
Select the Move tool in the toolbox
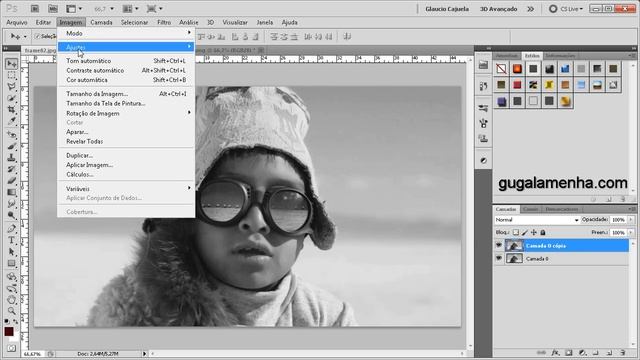point(11,64)
